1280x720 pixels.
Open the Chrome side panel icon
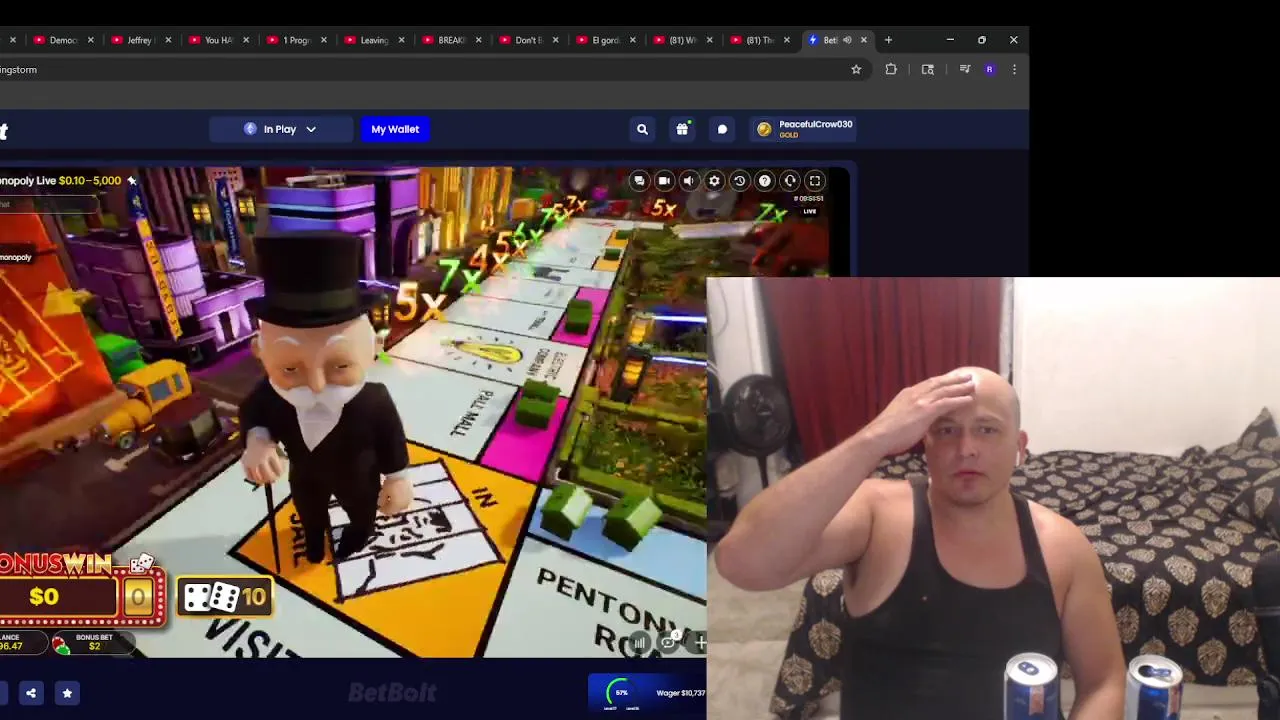point(928,69)
